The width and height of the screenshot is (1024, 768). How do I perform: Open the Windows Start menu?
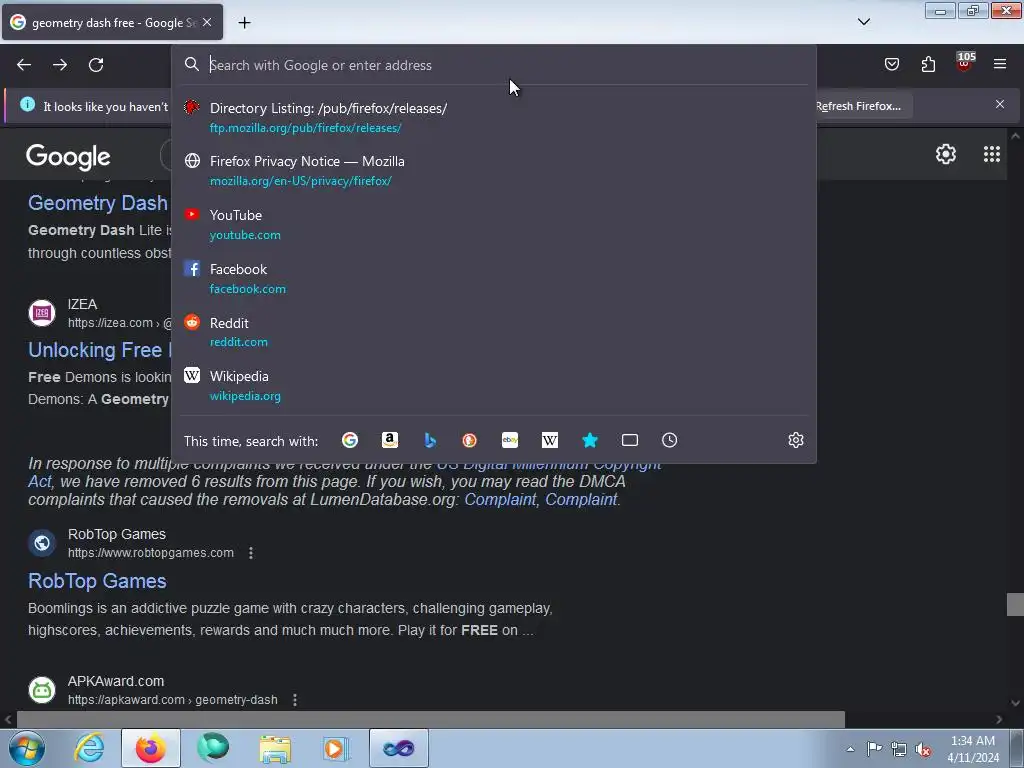point(27,748)
